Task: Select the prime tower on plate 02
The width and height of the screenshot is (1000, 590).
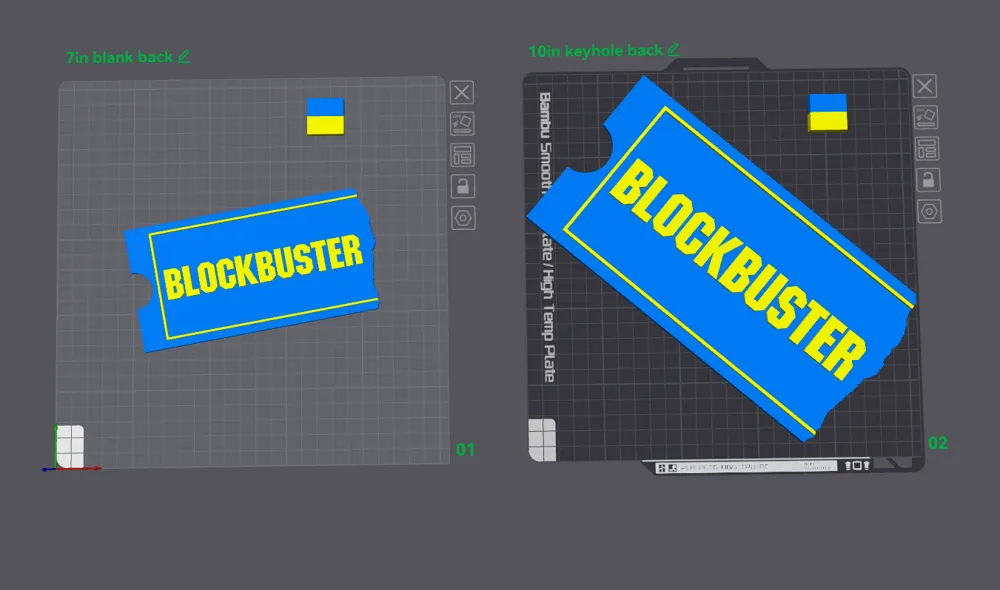Action: point(828,112)
